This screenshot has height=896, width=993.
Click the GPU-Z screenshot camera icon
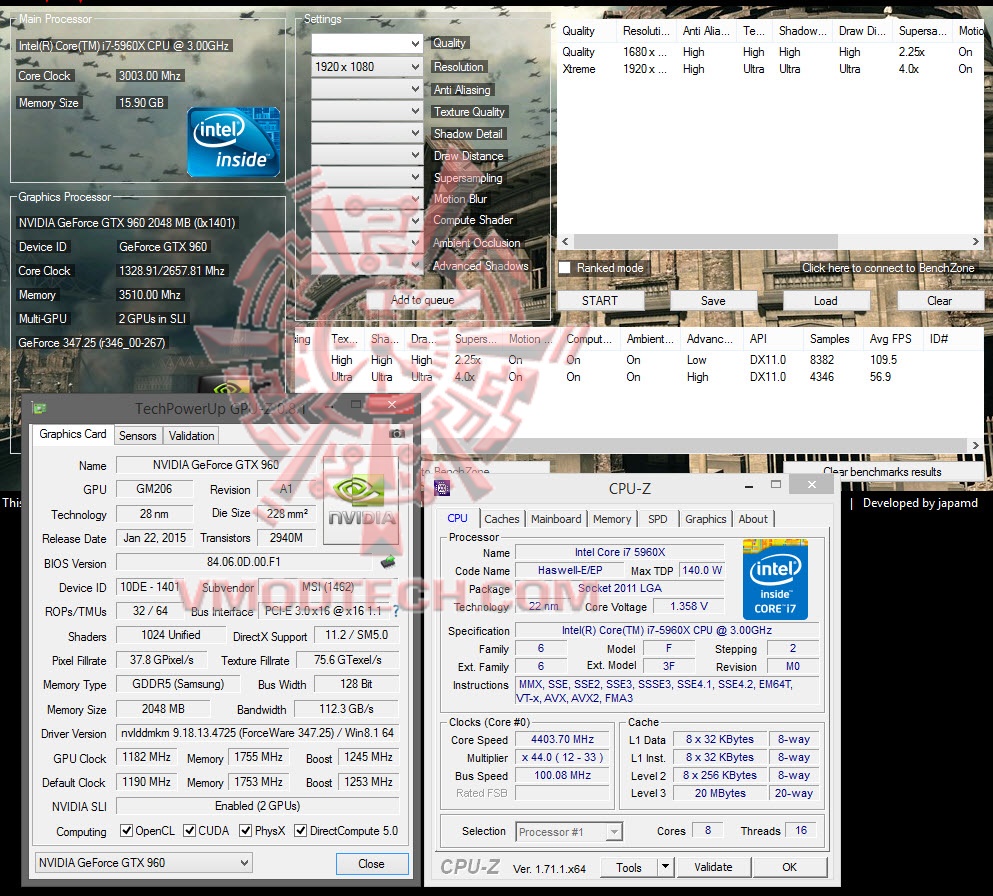click(397, 434)
